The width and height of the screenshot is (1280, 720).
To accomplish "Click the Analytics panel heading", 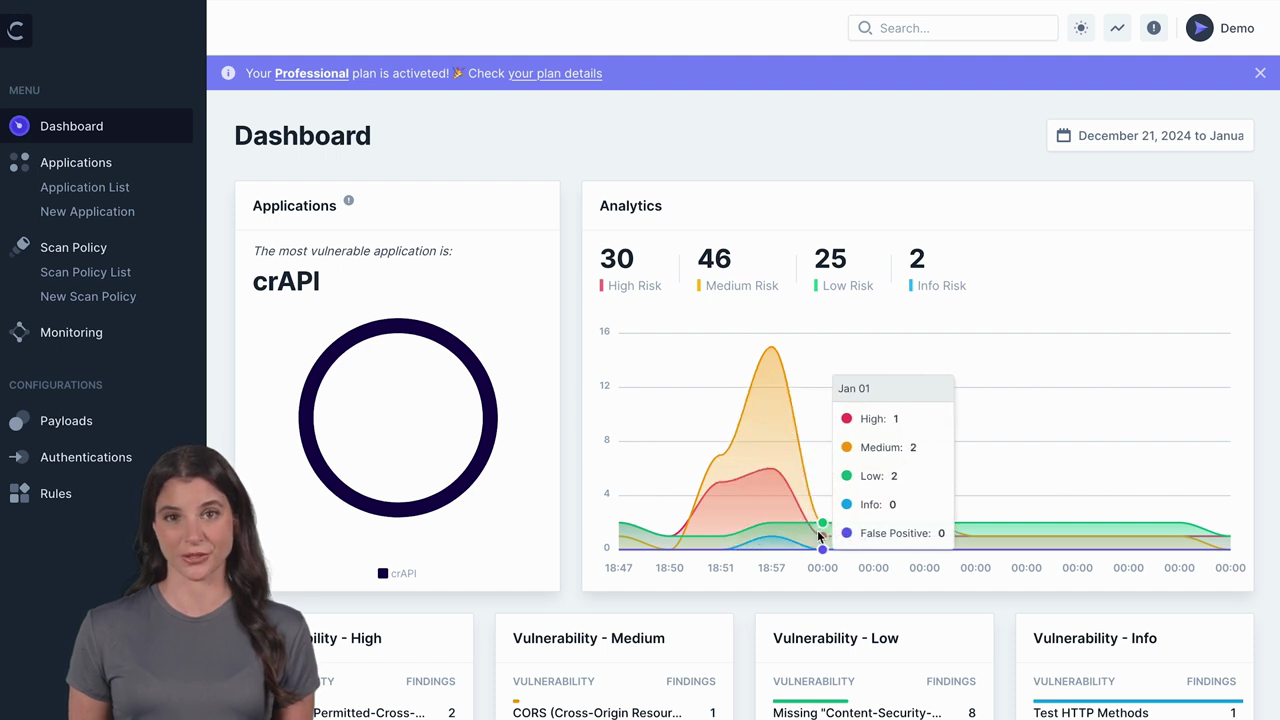I will [631, 206].
